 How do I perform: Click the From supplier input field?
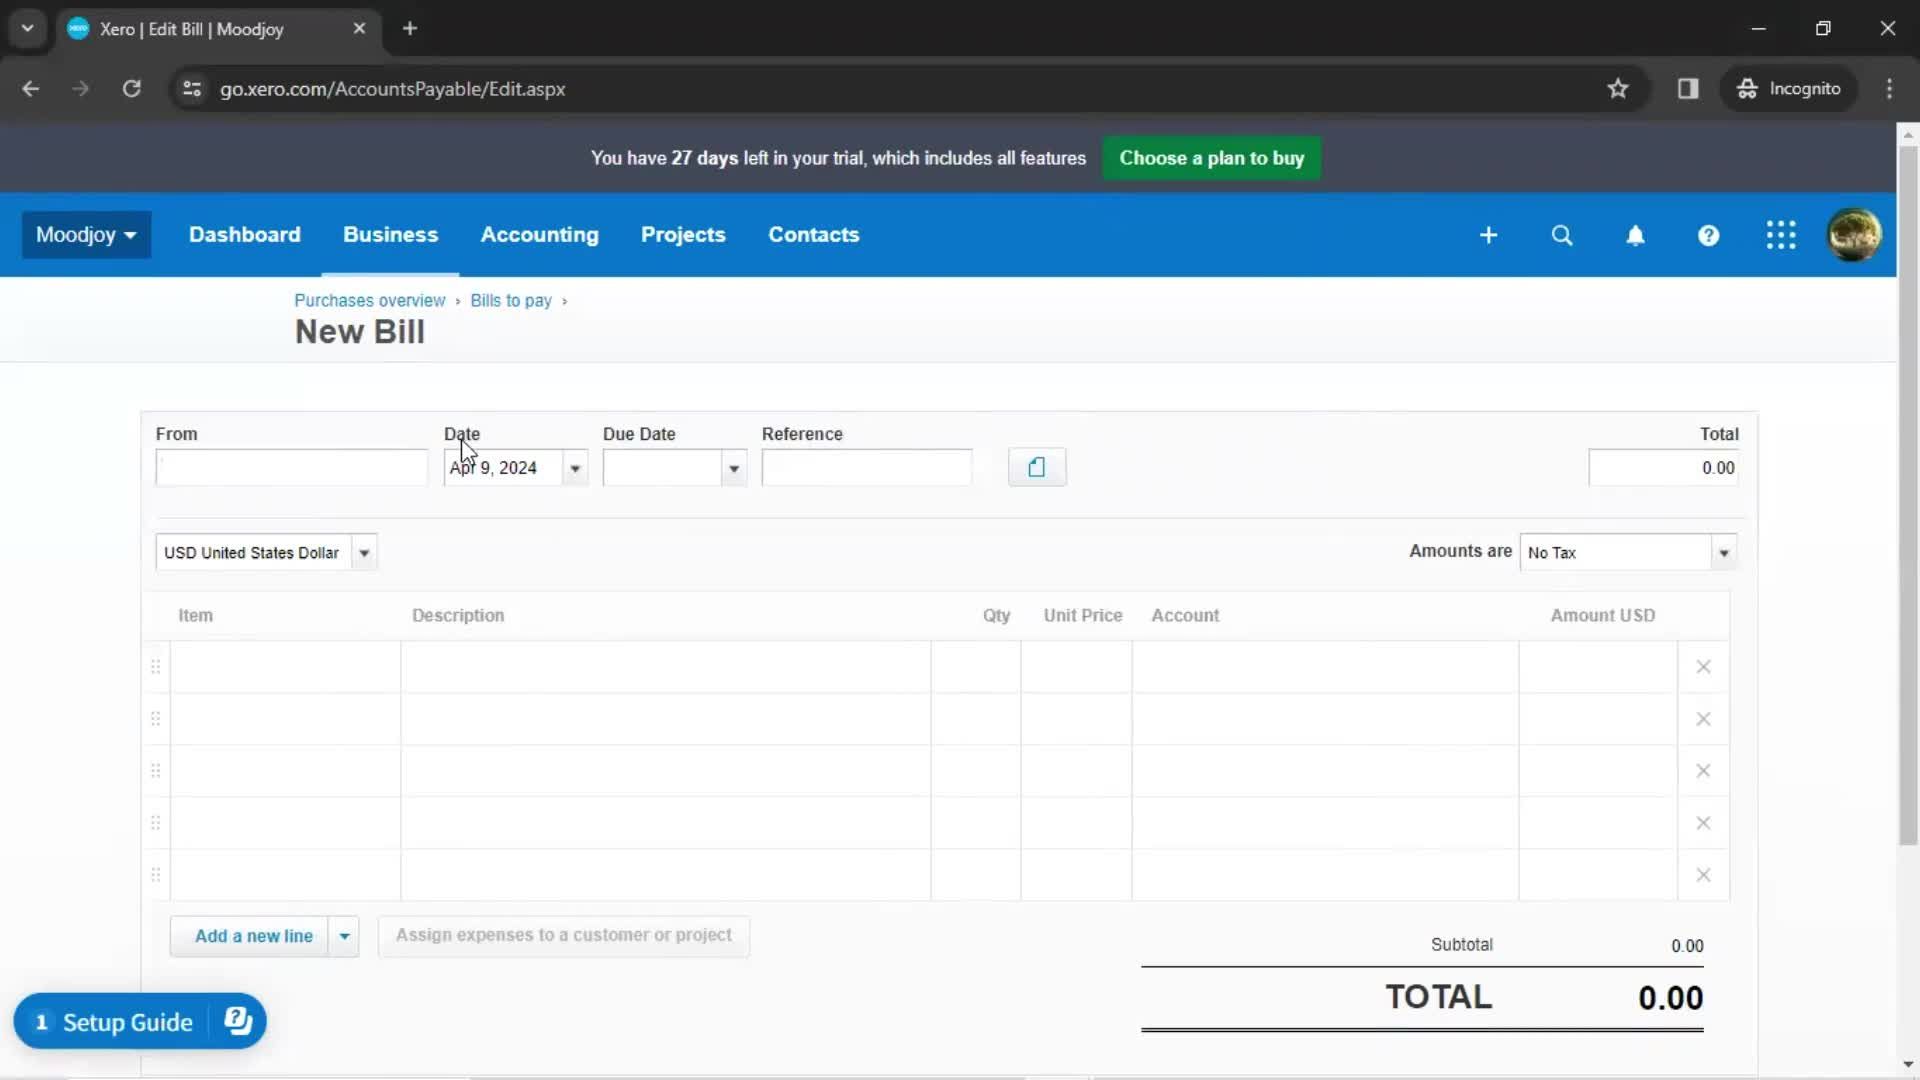click(292, 468)
